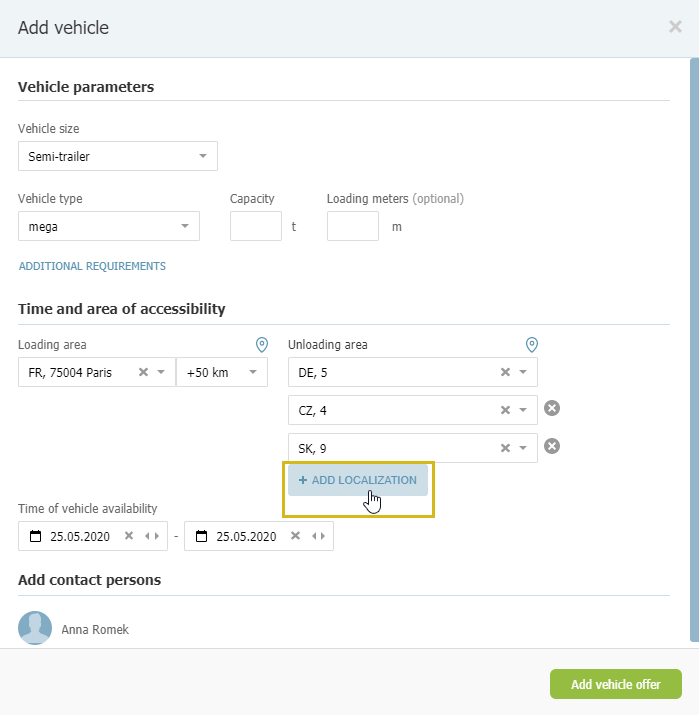Click the Add Localization button
The image size is (699, 715).
click(x=358, y=480)
